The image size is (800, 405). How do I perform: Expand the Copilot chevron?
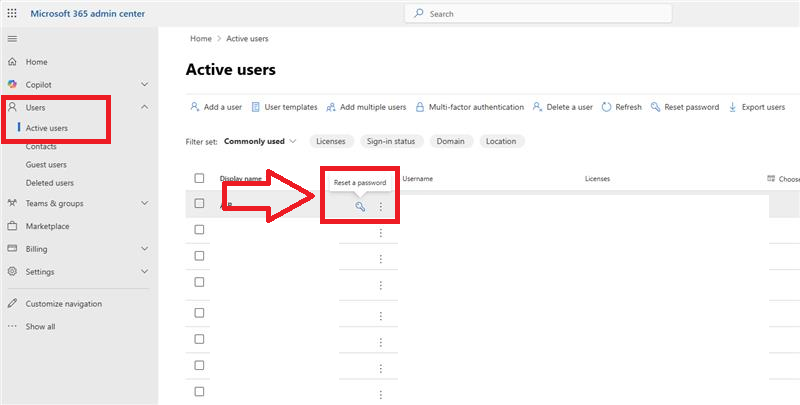(x=145, y=85)
